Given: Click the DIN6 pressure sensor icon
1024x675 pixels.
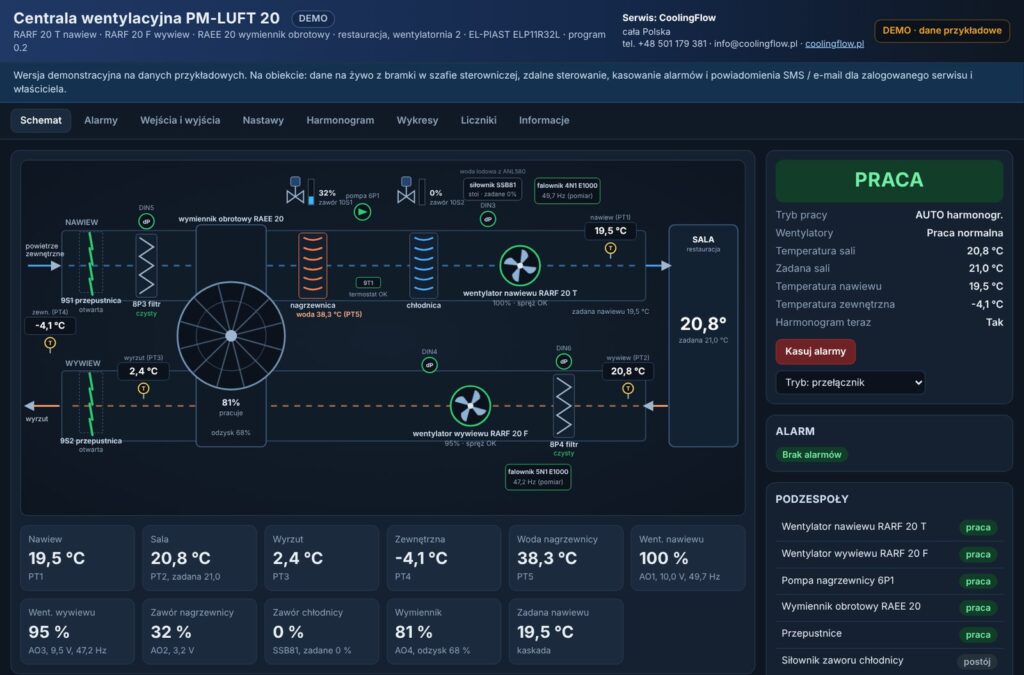Looking at the screenshot, I should [564, 362].
